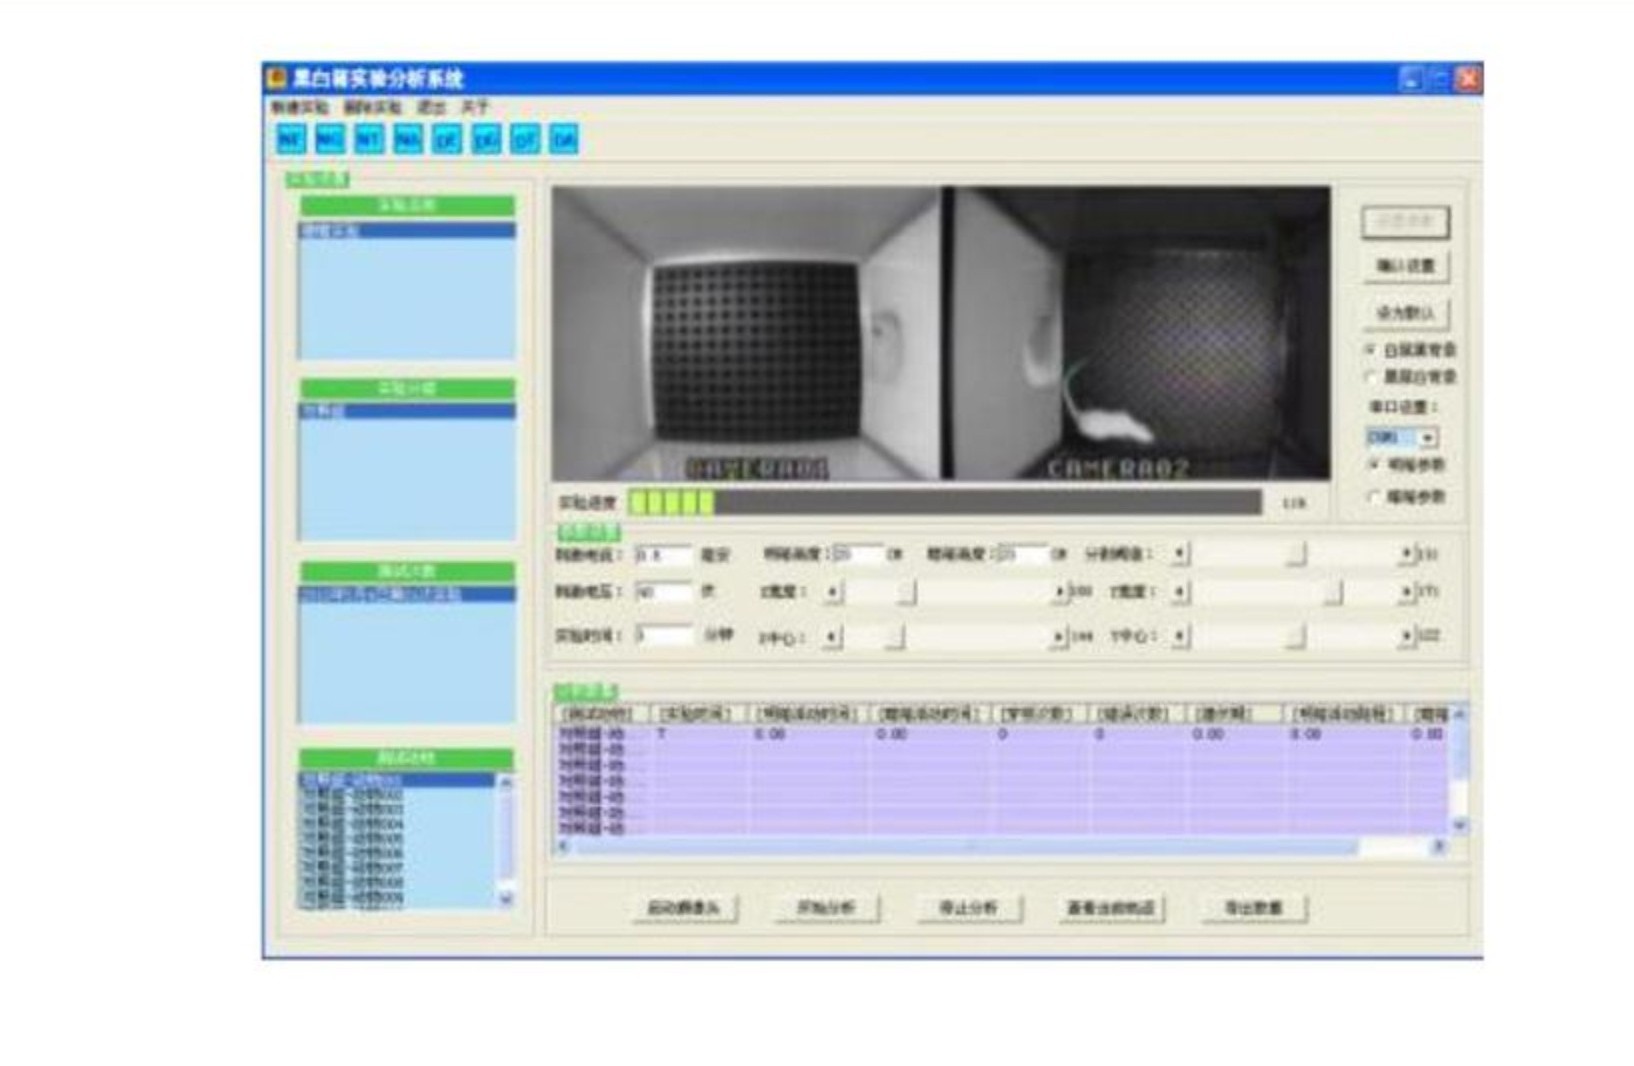Click the right arrow of X中心 slider

pyautogui.click(x=1059, y=637)
